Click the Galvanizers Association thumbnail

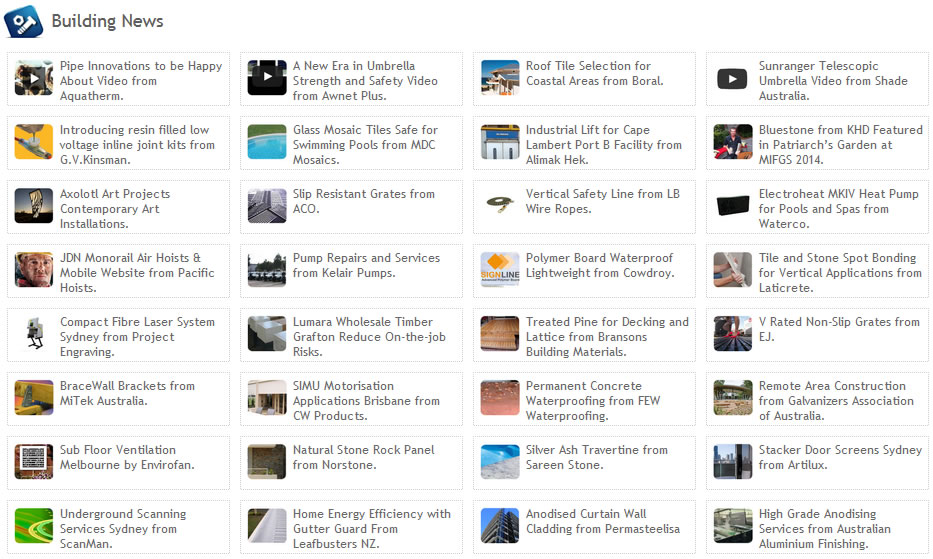pos(732,398)
